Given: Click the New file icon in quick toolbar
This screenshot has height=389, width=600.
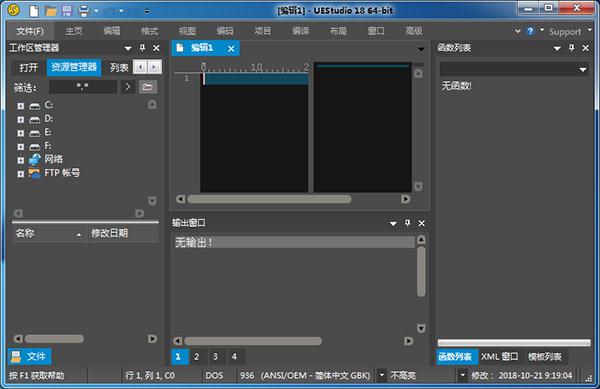Looking at the screenshot, I should click(x=34, y=11).
